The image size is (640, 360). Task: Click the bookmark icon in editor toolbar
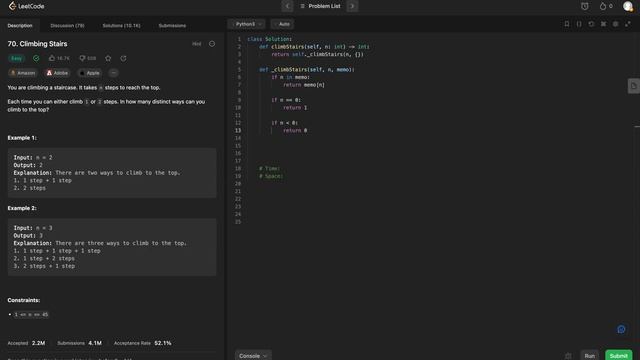[567, 24]
